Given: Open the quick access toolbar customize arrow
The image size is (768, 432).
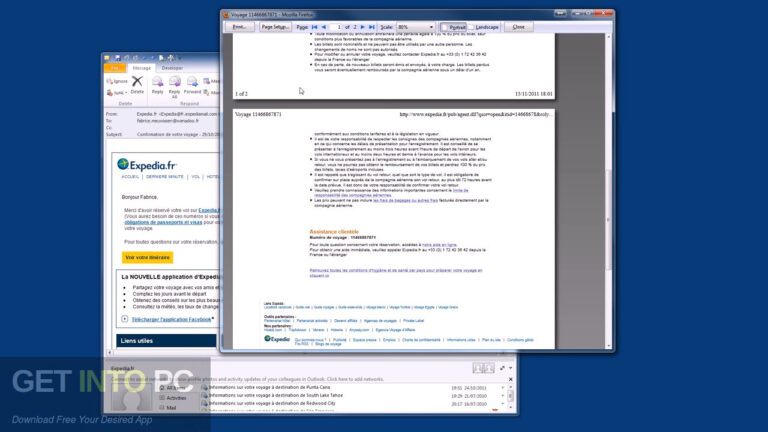Looking at the screenshot, I should point(179,58).
